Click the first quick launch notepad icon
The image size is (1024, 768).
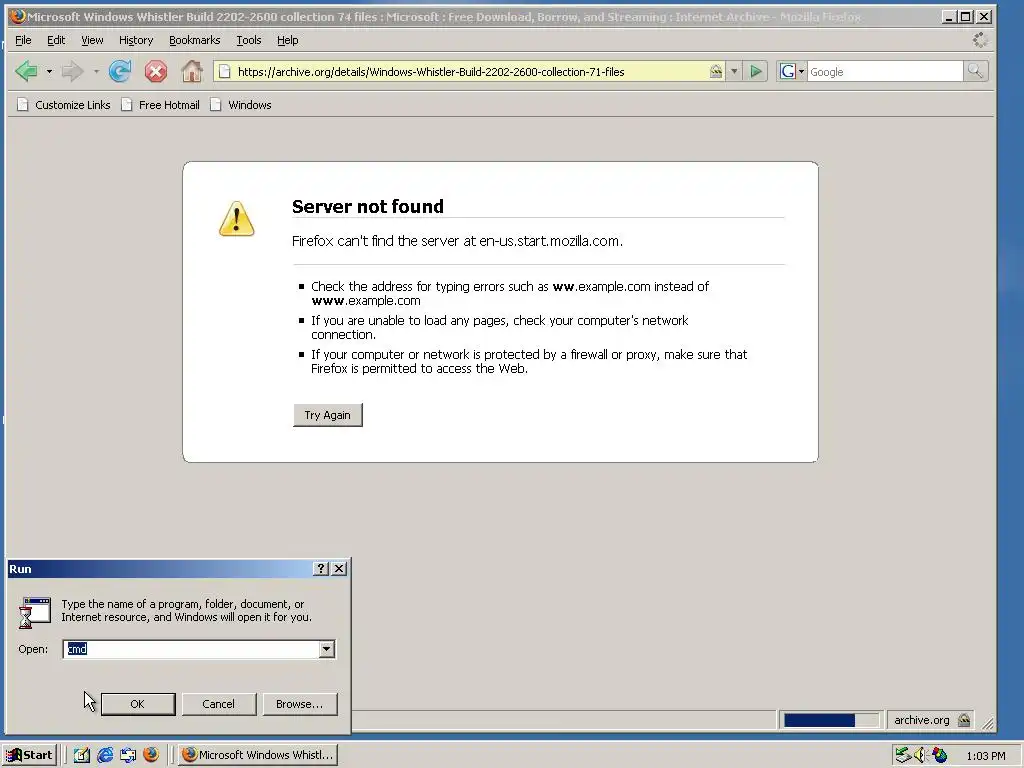[82, 755]
